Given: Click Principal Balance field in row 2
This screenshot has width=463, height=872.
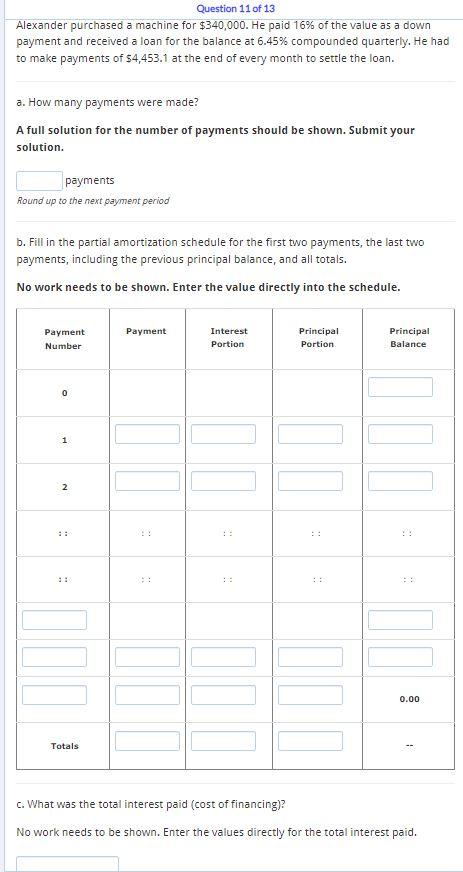Looking at the screenshot, I should pyautogui.click(x=400, y=481).
